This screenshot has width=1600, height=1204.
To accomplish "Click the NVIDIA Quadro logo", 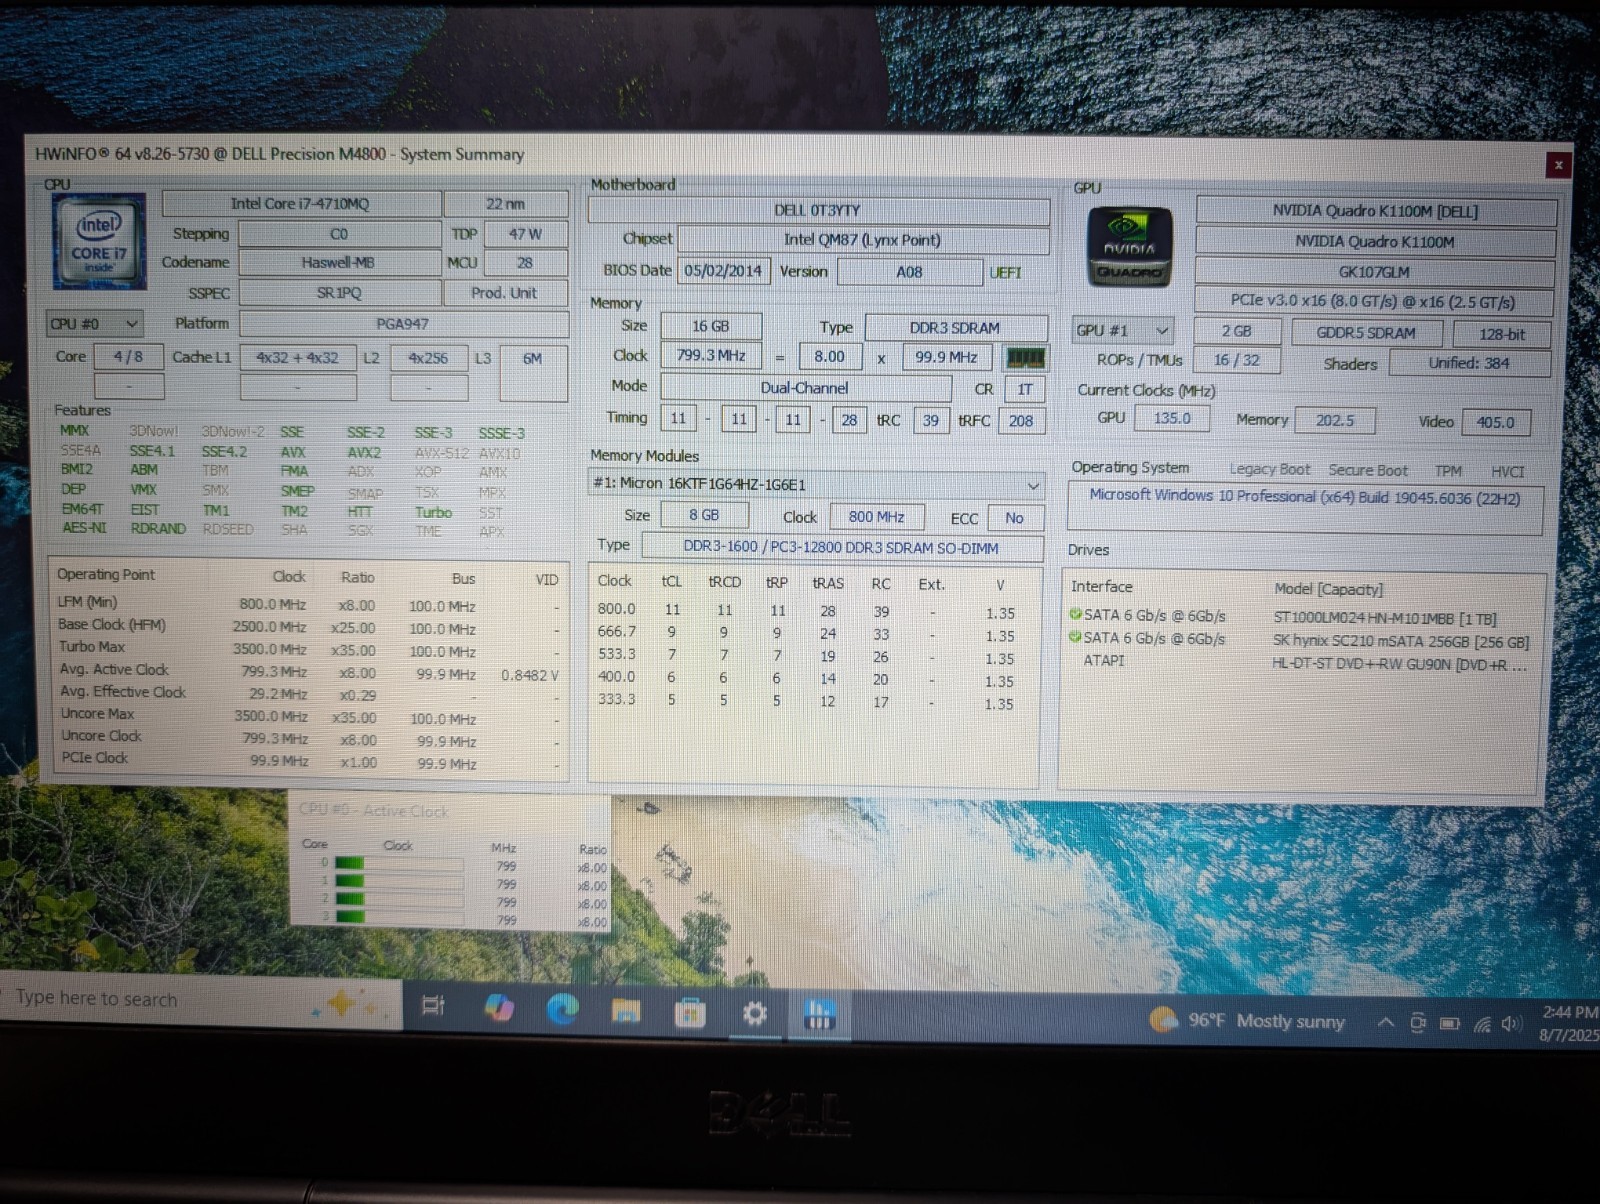I will tap(1129, 247).
